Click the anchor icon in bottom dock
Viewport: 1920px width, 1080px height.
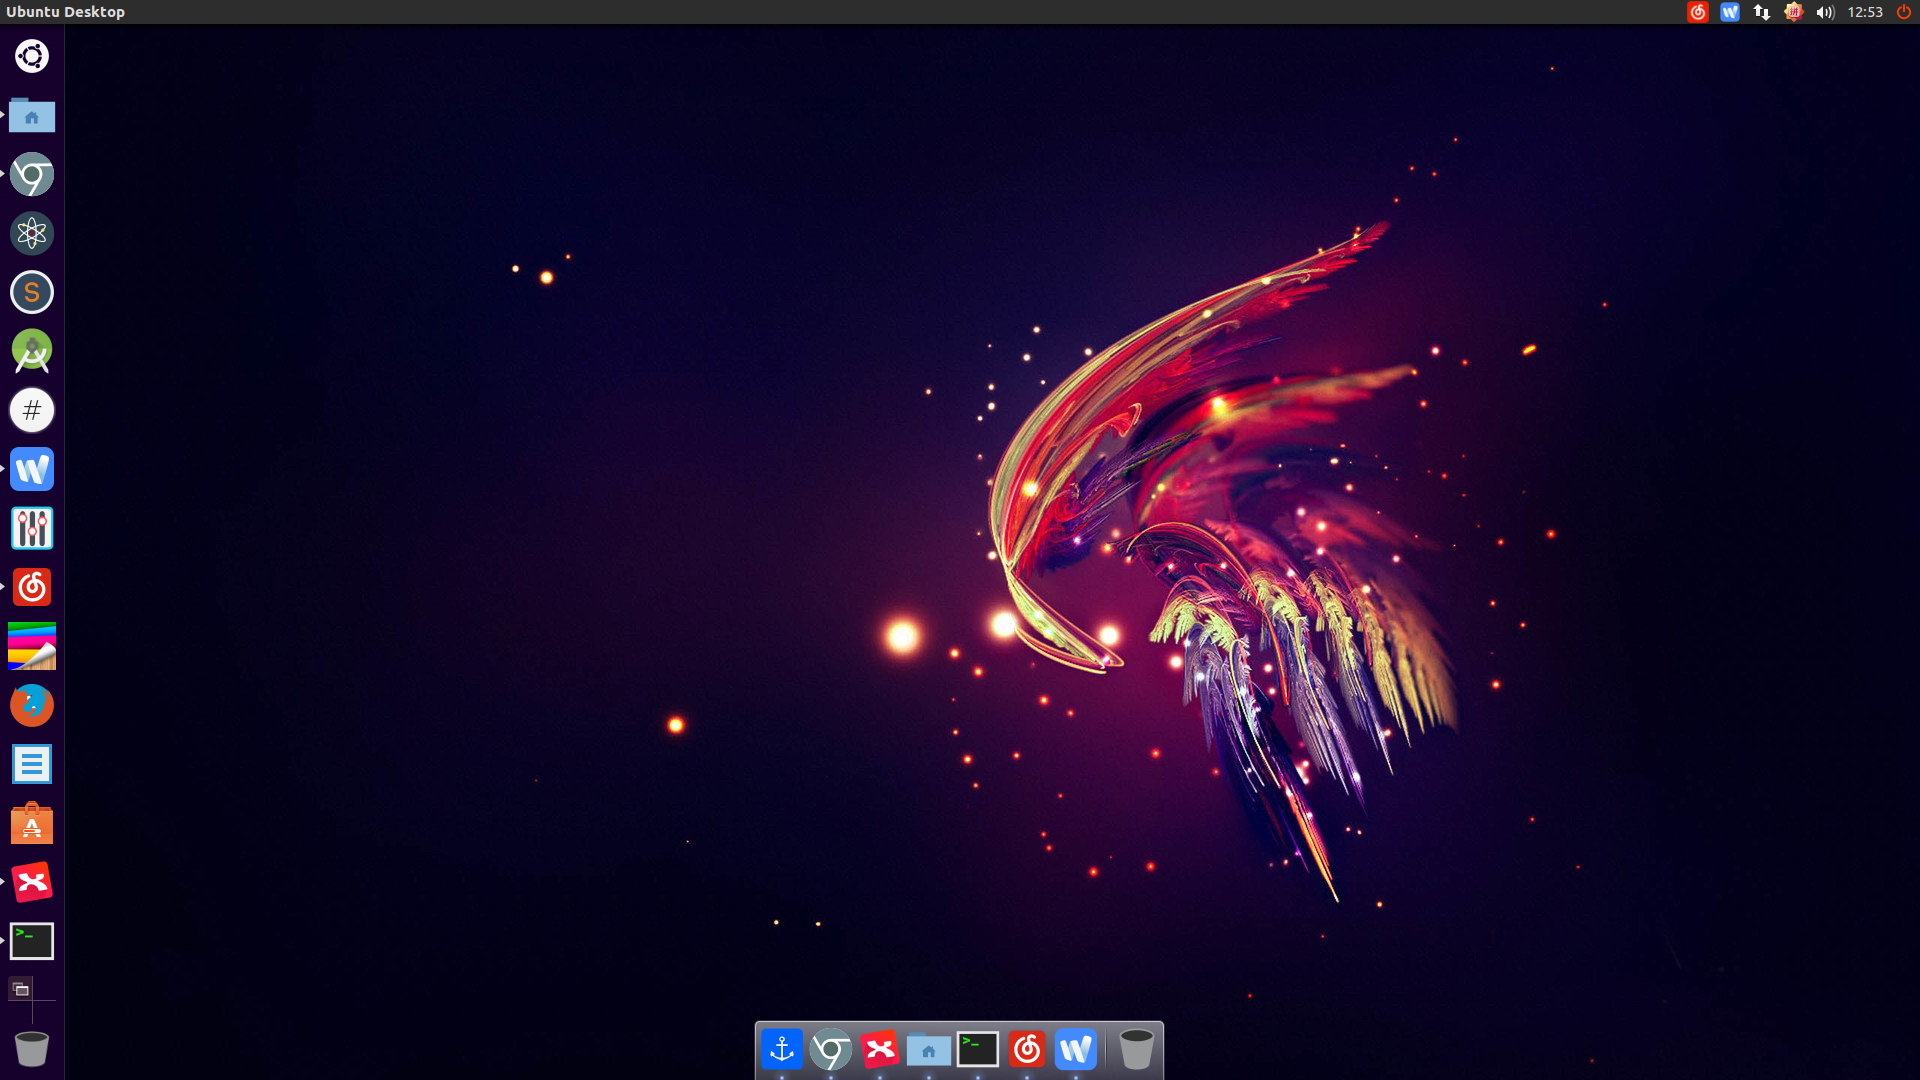[x=782, y=1050]
